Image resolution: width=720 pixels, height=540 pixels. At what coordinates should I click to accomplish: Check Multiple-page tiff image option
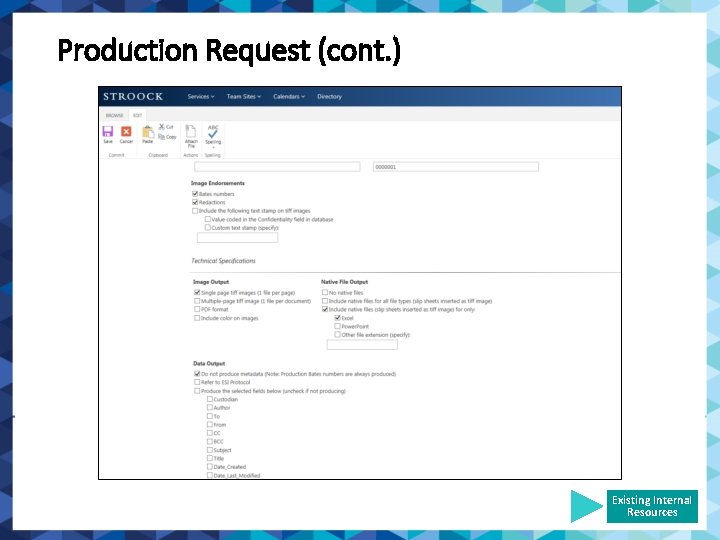point(197,301)
